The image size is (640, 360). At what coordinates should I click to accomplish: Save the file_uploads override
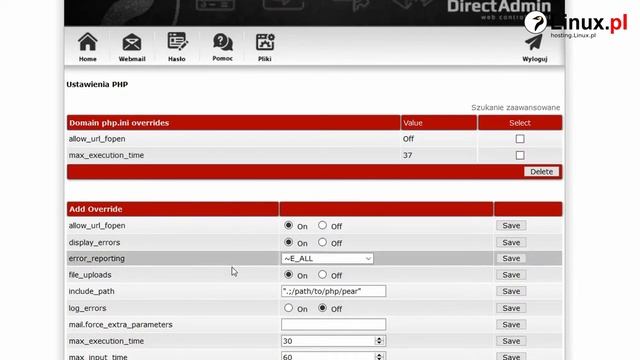tap(511, 275)
